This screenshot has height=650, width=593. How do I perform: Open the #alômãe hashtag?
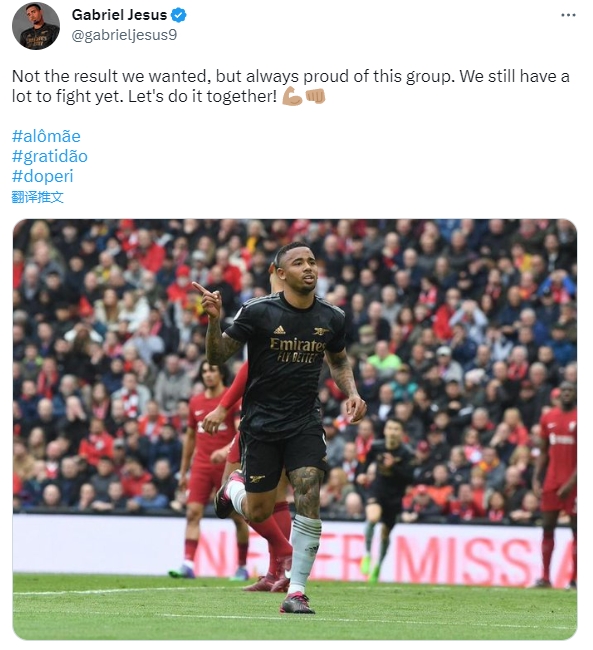coord(46,136)
